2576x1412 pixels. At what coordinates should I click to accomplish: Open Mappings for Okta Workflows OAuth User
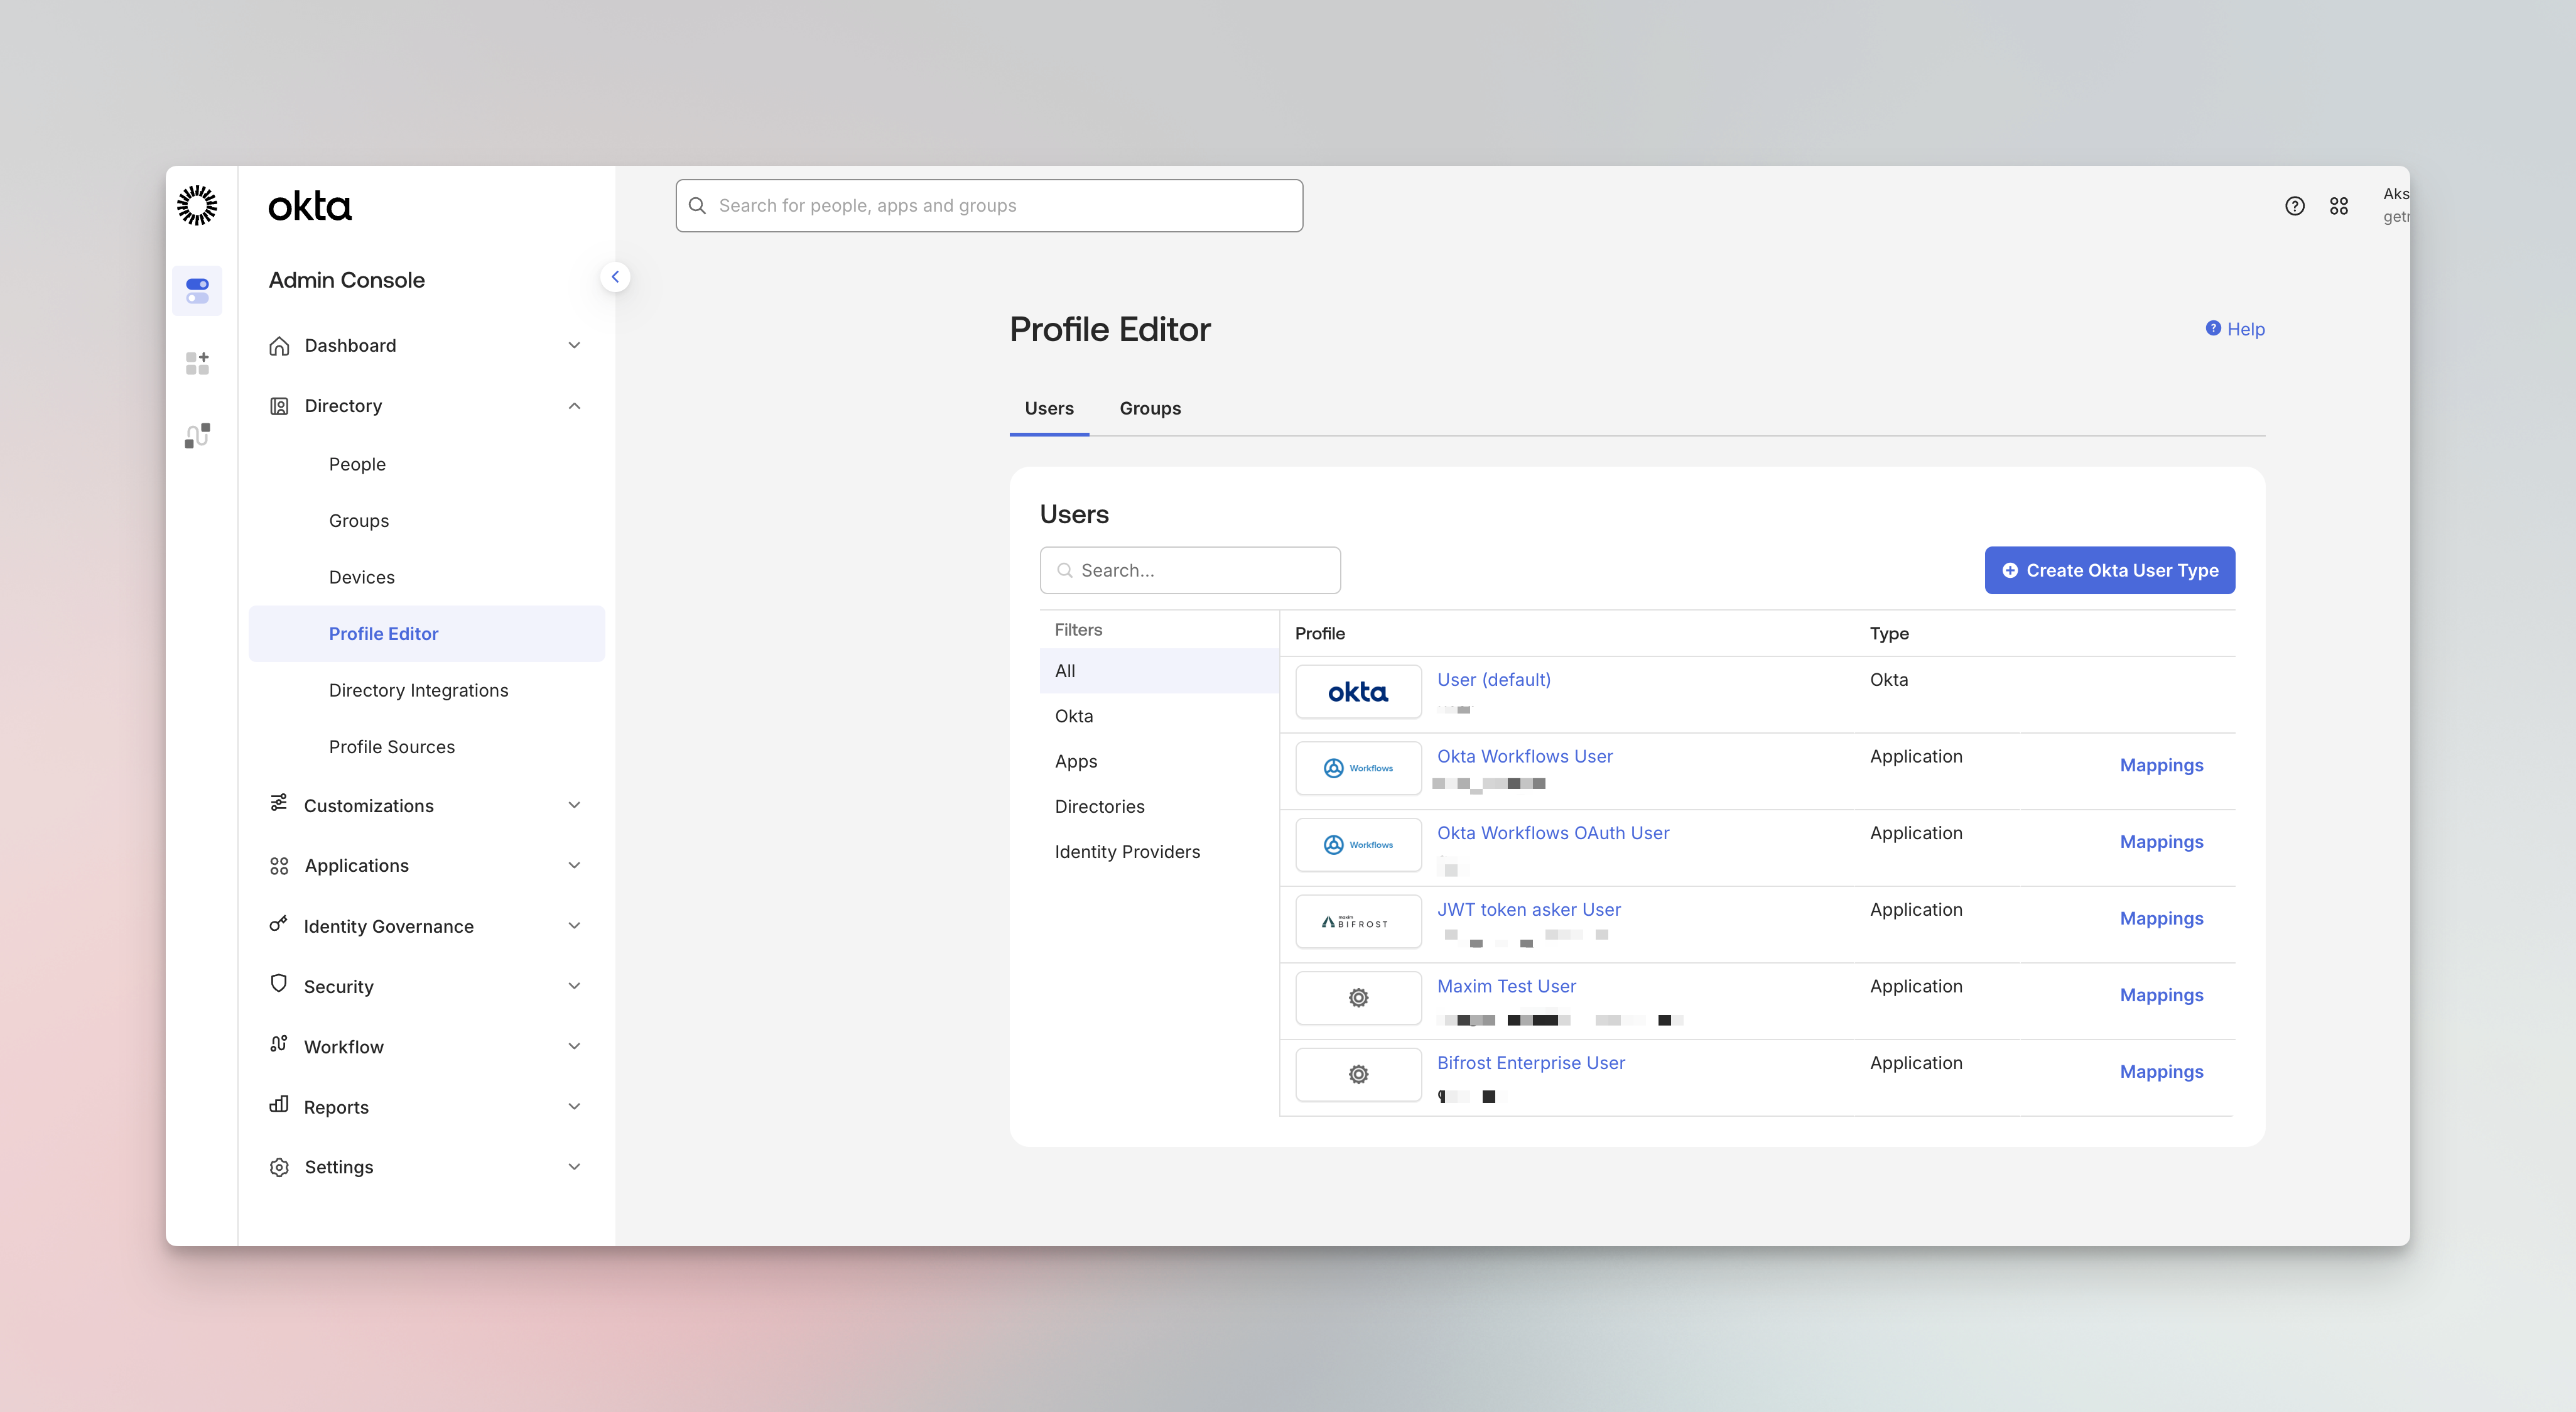2161,842
